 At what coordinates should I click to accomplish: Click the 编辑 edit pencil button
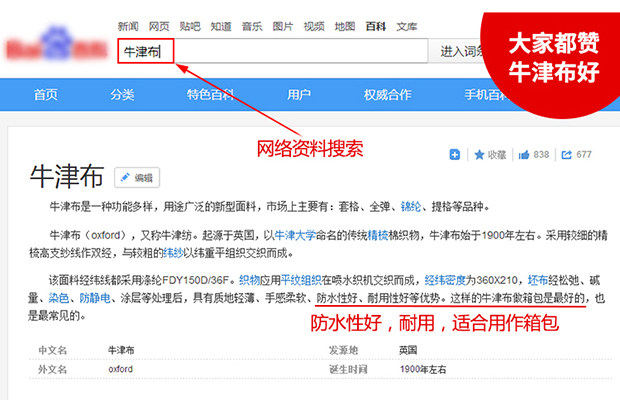tap(137, 177)
